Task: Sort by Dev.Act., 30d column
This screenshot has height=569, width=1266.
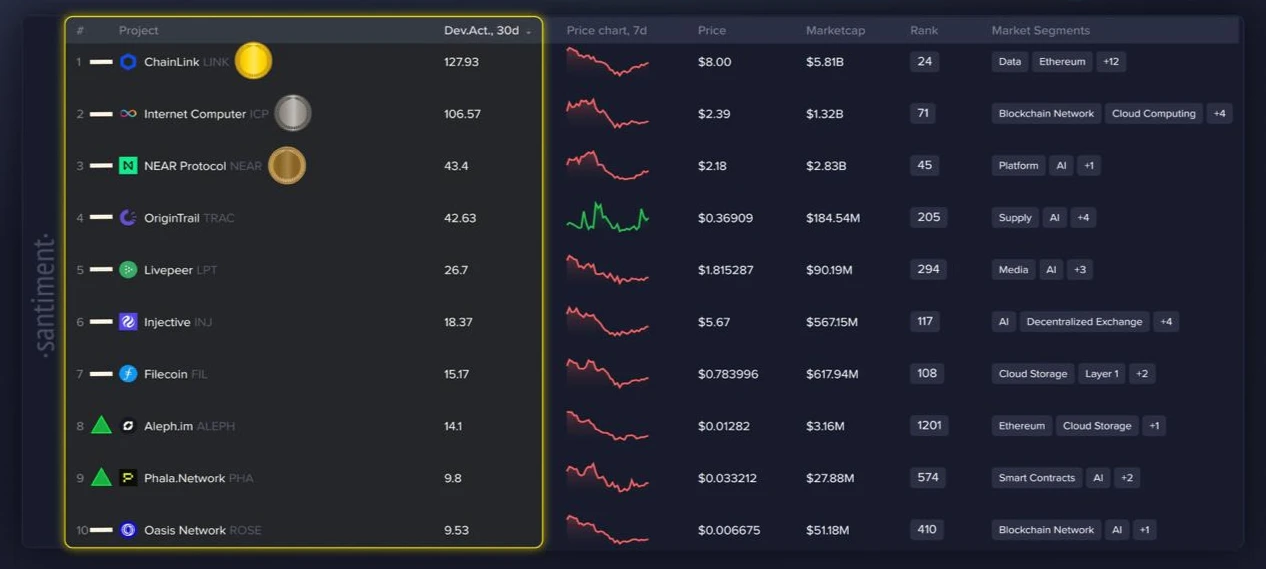Action: click(x=487, y=31)
